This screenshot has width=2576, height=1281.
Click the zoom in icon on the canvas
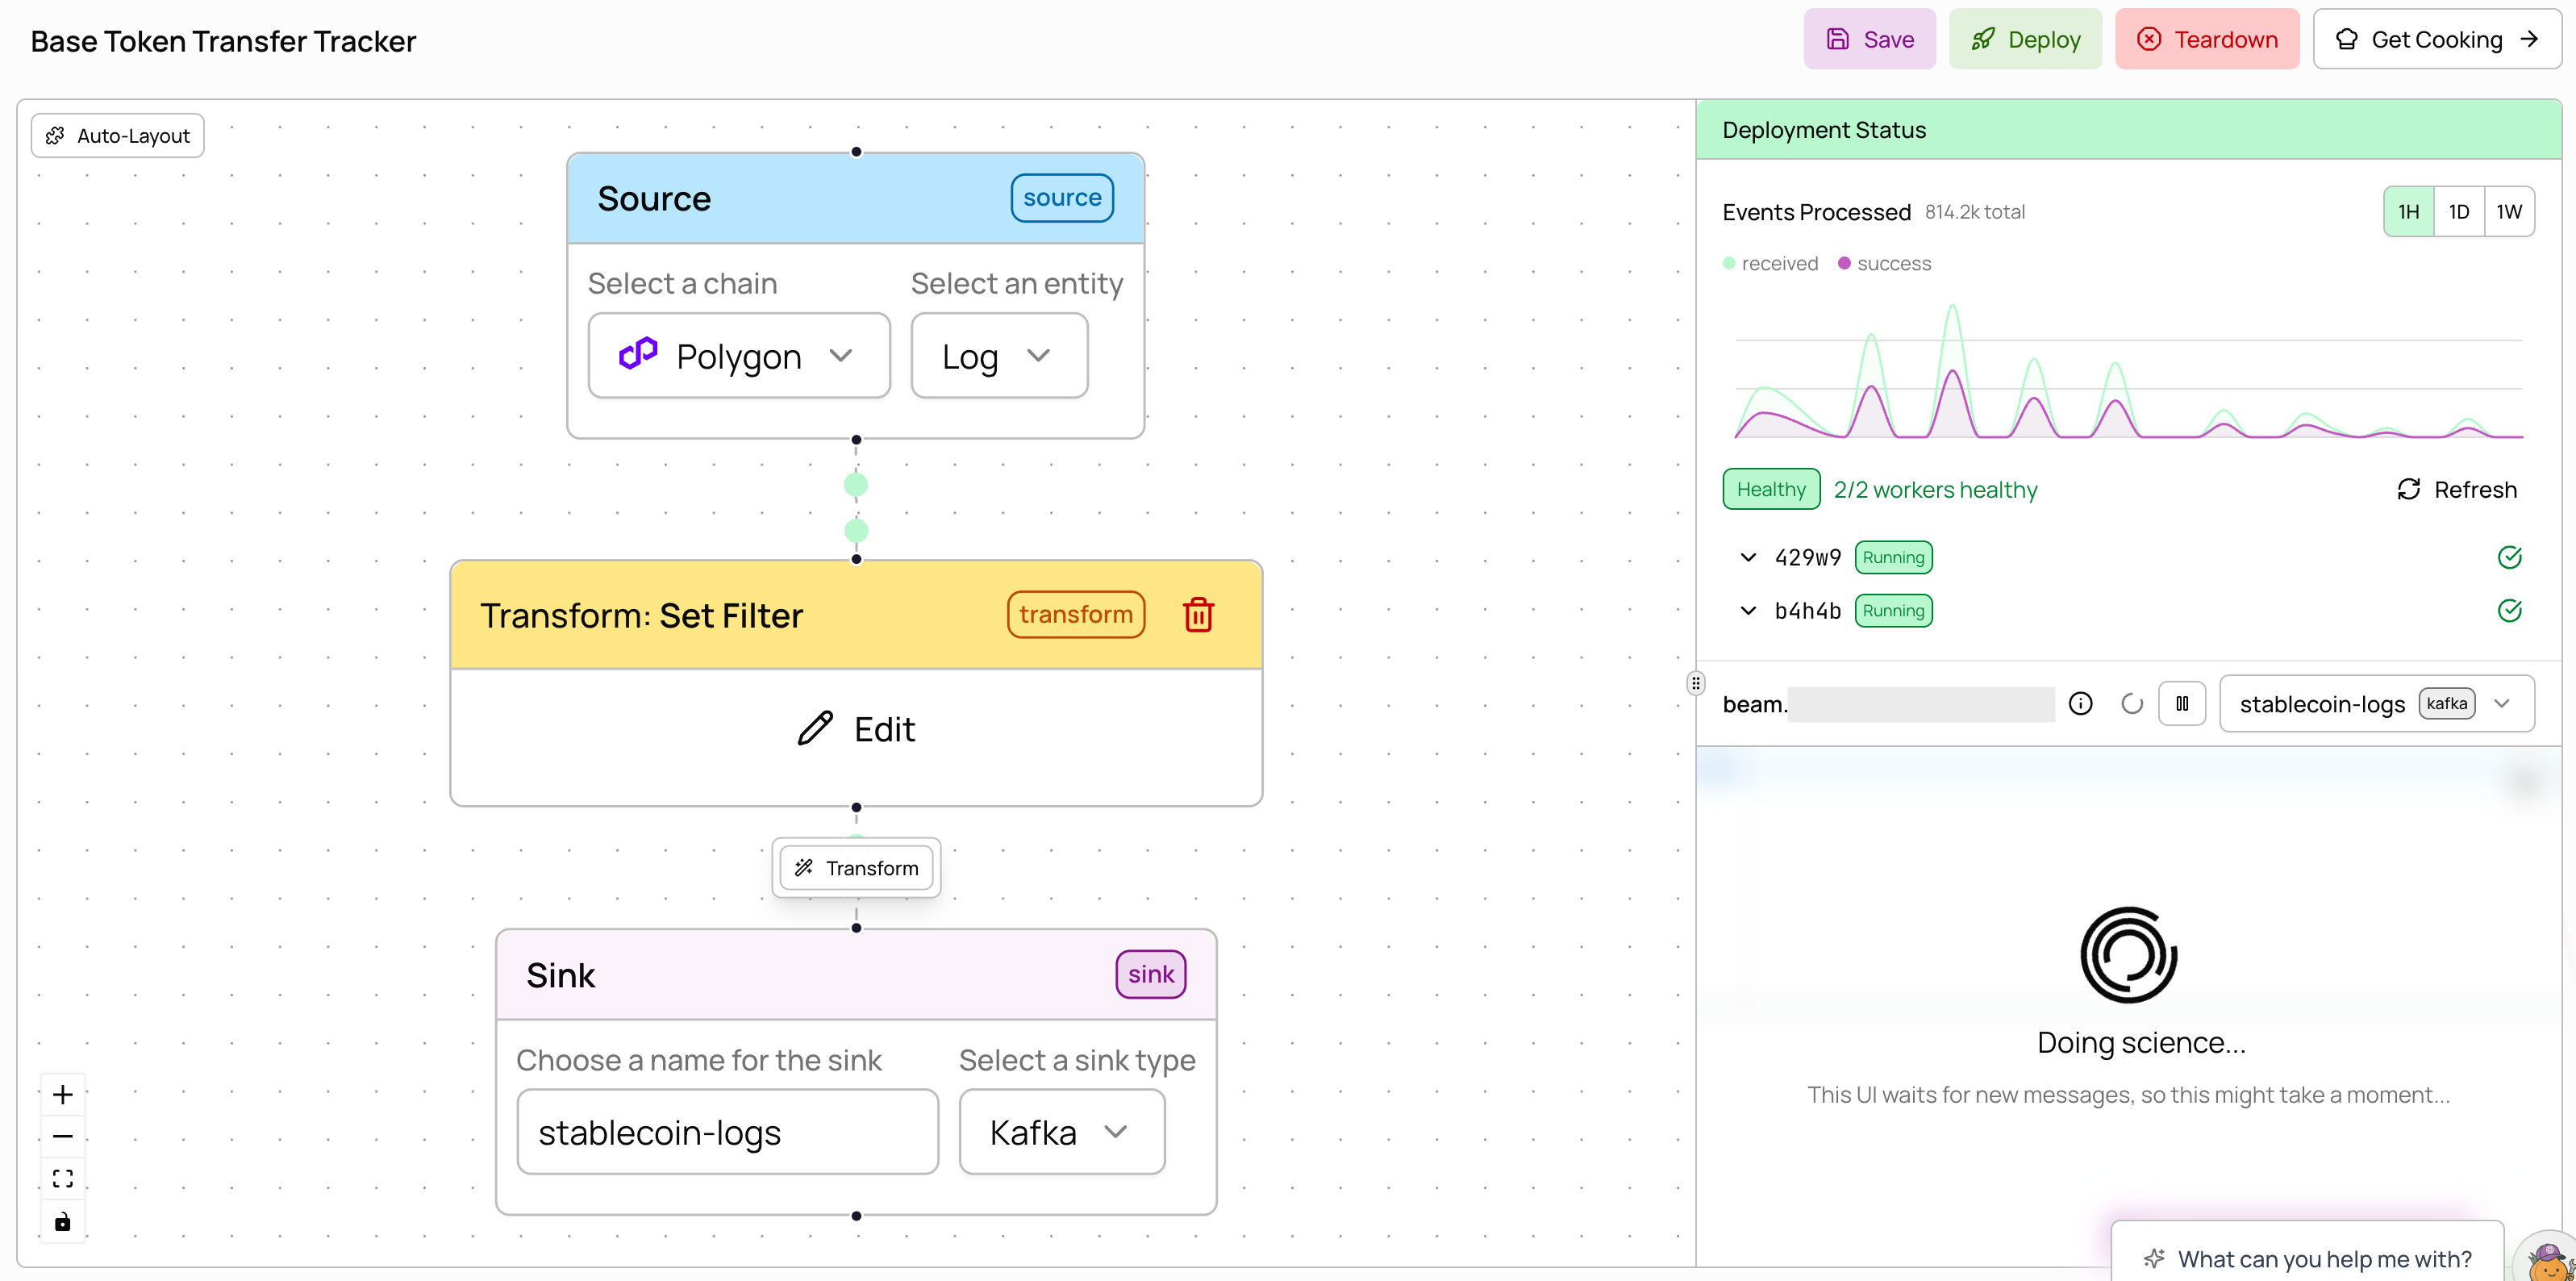coord(62,1093)
